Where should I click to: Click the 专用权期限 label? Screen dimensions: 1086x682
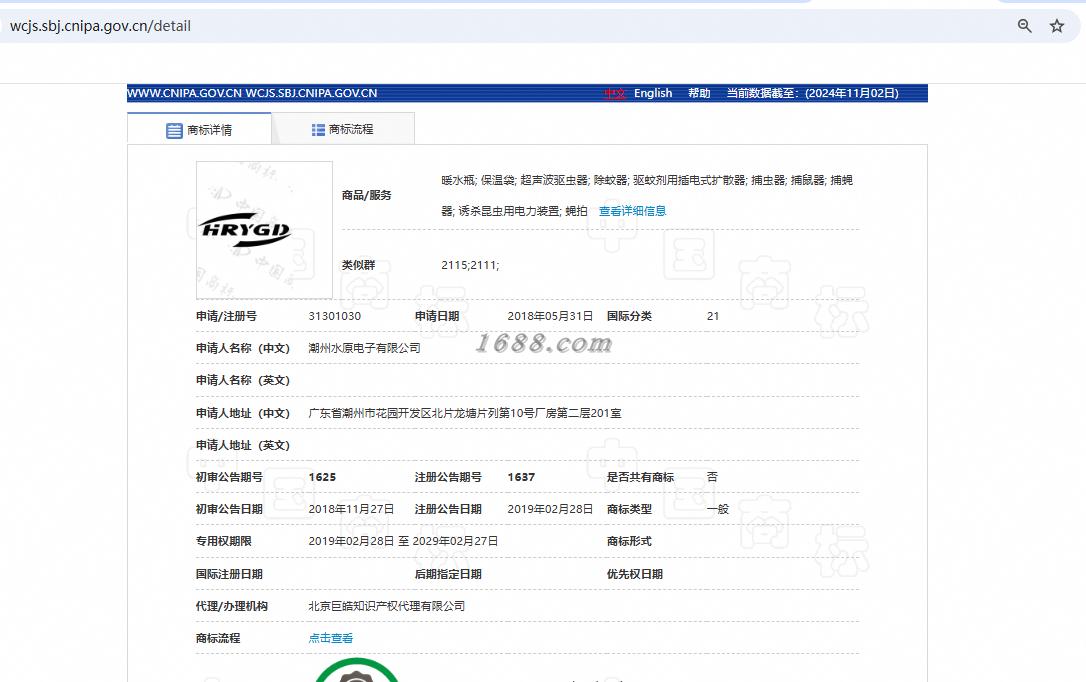[x=224, y=541]
